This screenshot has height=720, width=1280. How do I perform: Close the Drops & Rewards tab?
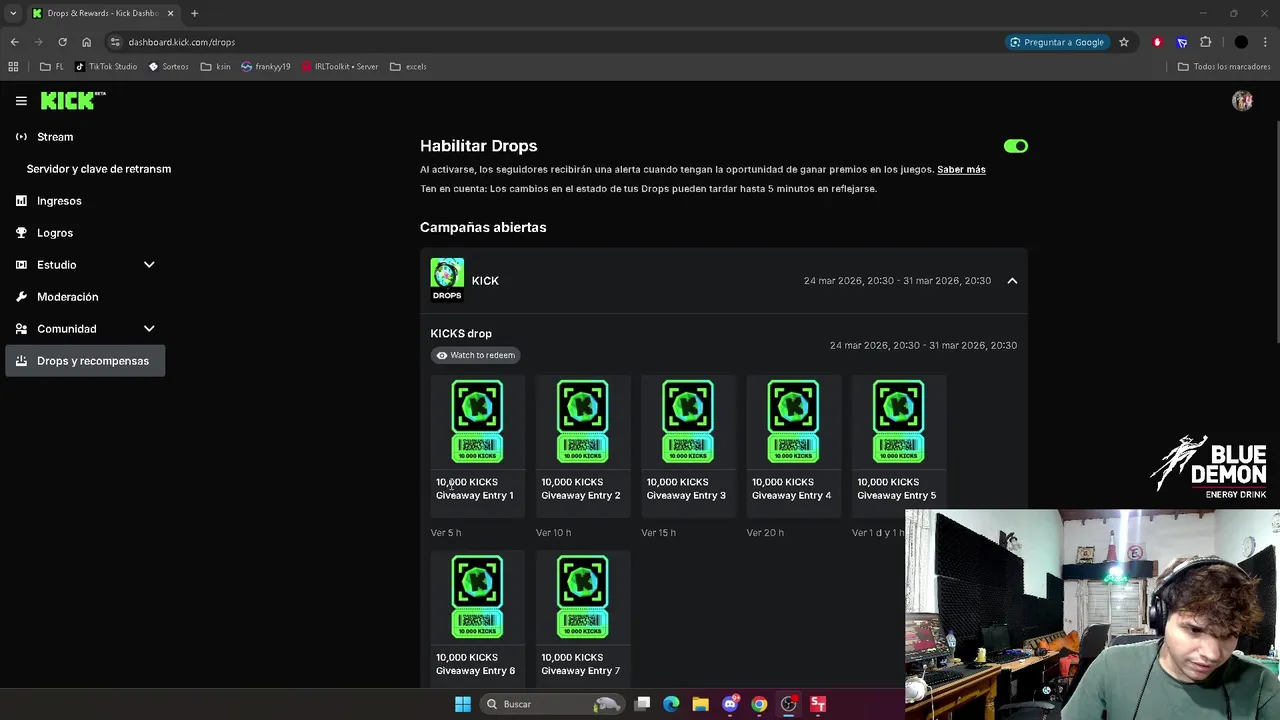pos(170,13)
